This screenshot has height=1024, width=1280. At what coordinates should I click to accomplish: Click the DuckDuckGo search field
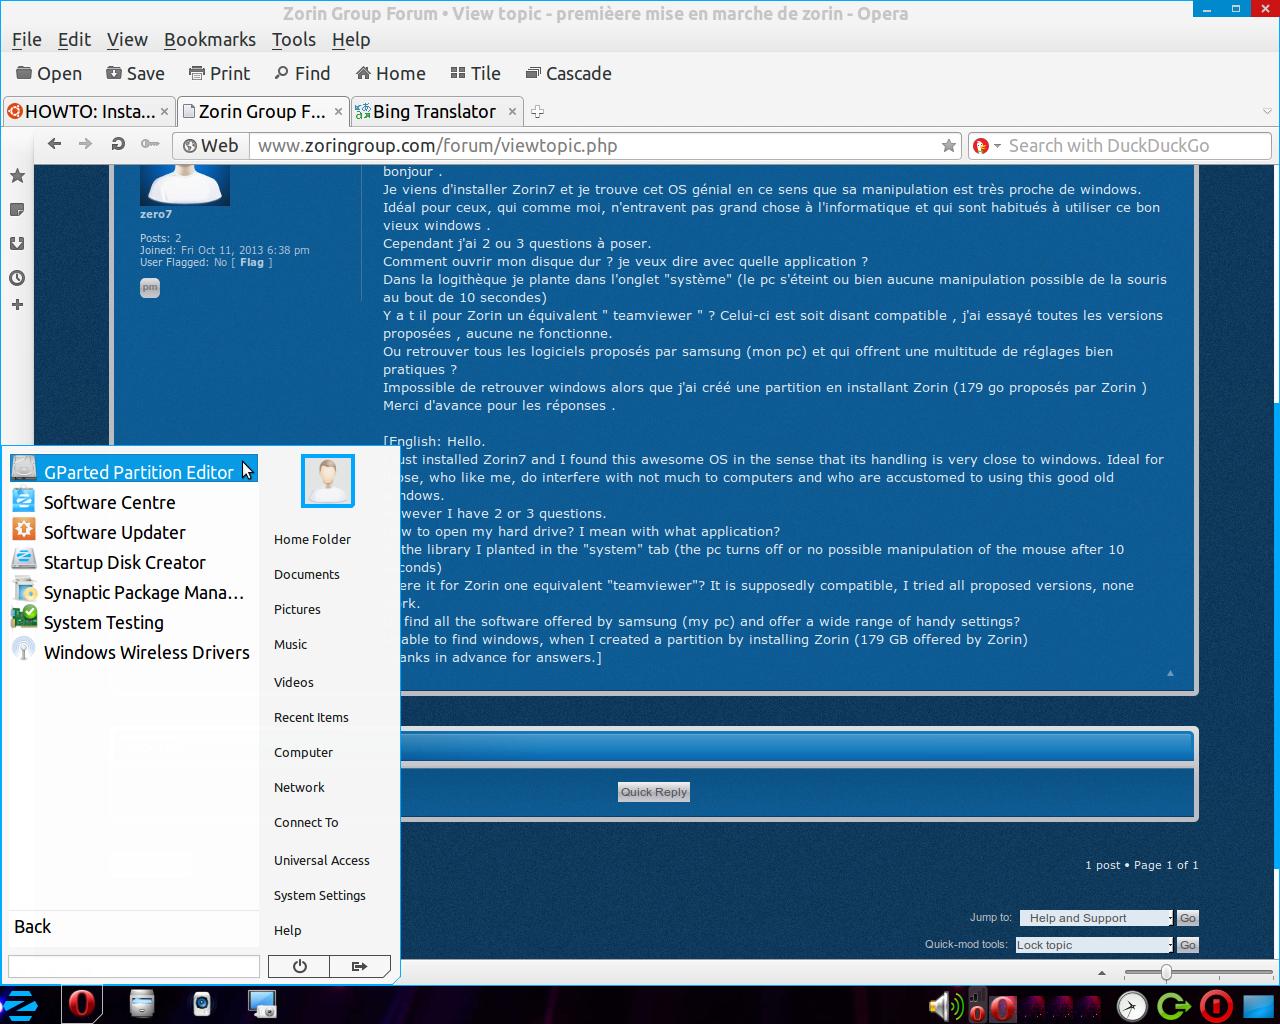(1130, 146)
